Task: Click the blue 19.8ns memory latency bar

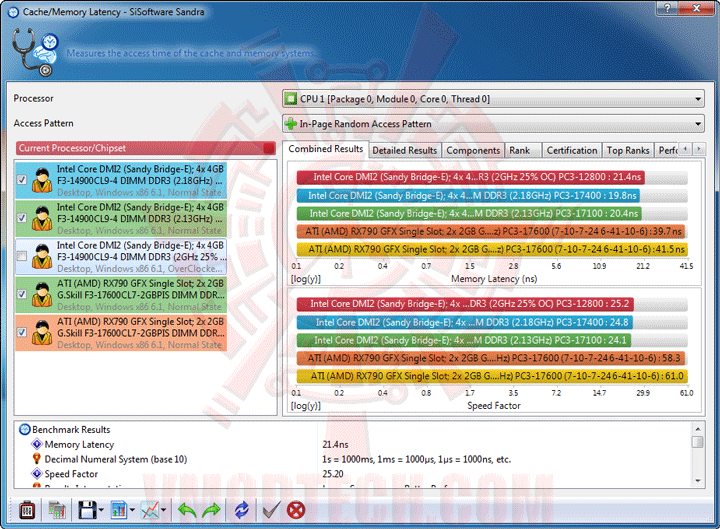Action: [x=468, y=196]
